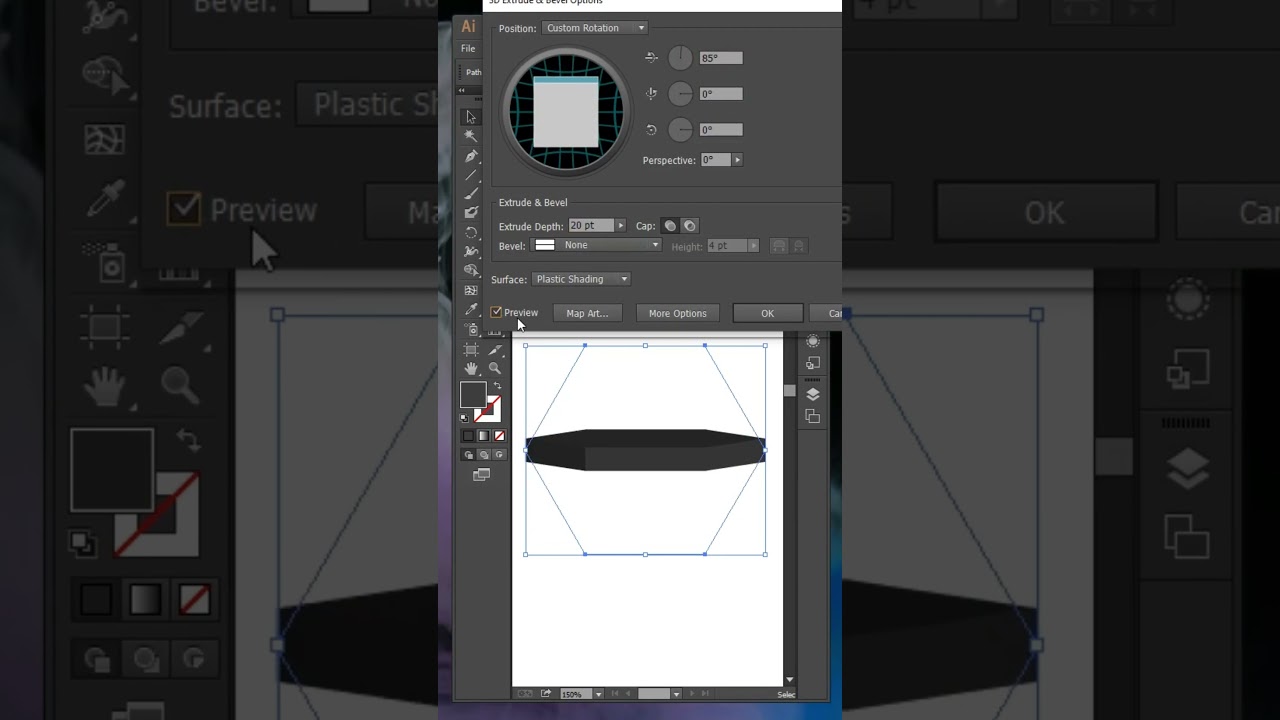Open the File menu
1280x720 pixels.
tap(468, 49)
